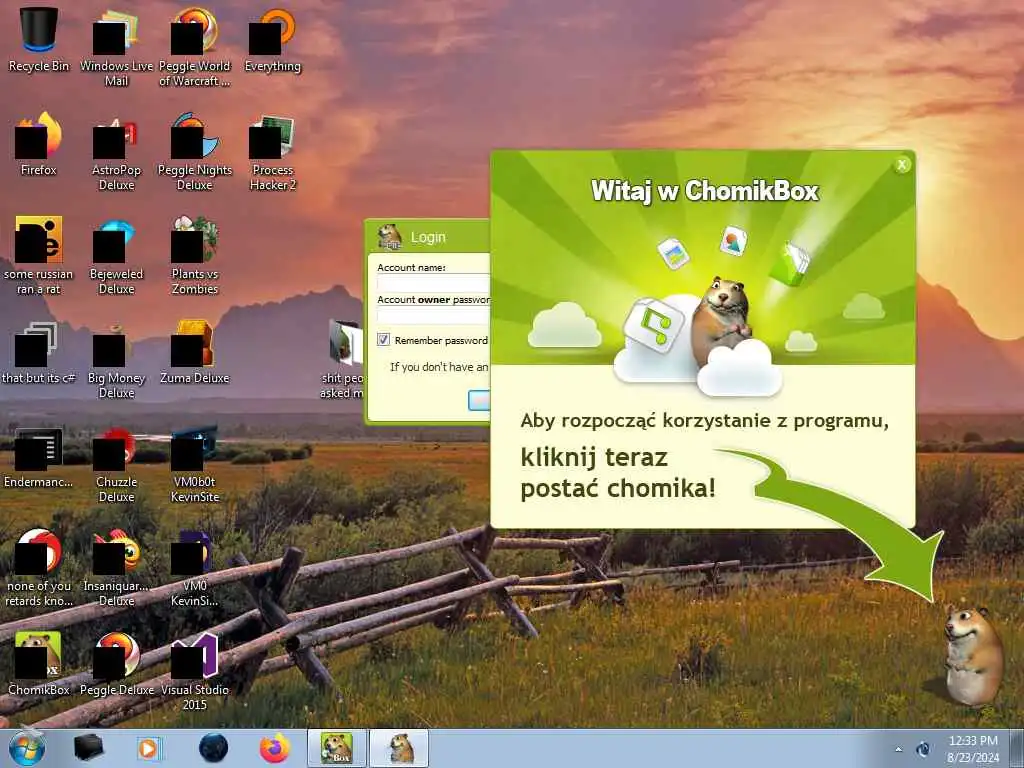Select the Chuzzle Deluxe desktop icon
This screenshot has height=768, width=1024.
116,464
